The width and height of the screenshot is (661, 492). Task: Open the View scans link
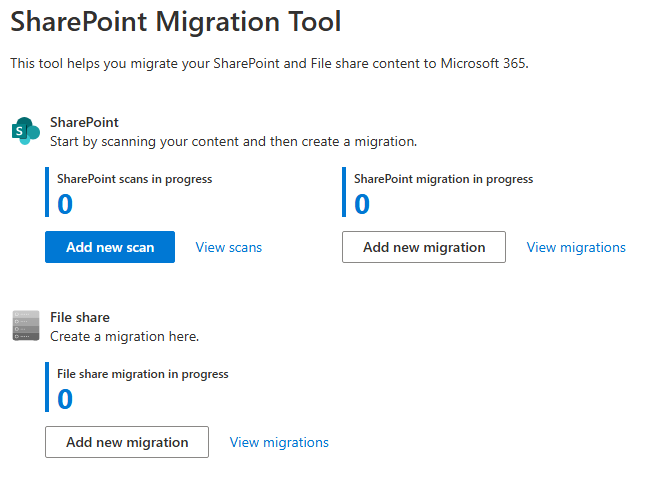(228, 247)
